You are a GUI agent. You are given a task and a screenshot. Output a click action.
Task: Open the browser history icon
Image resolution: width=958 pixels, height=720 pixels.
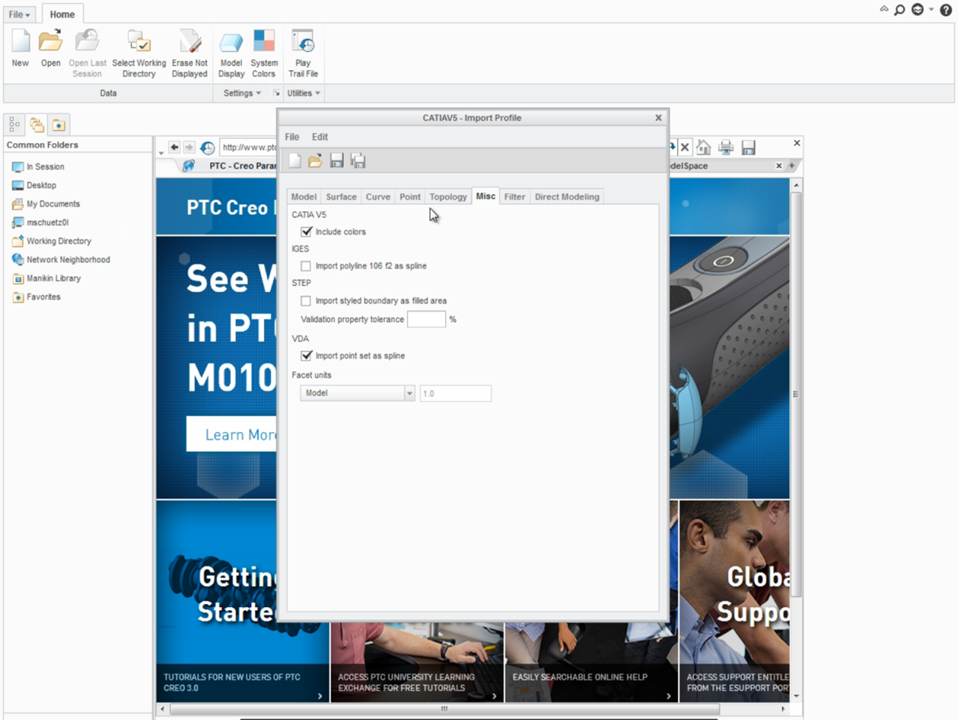tap(208, 147)
